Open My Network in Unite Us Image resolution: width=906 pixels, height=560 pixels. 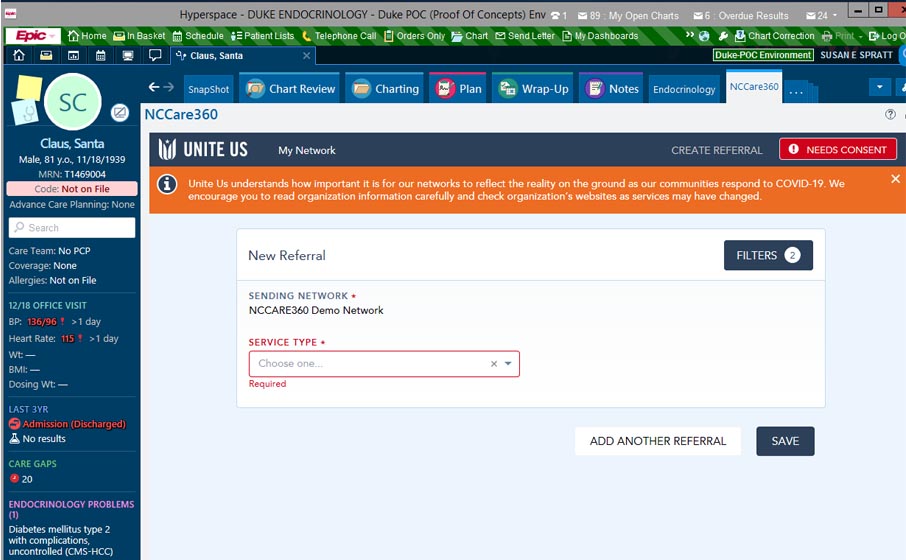[x=307, y=150]
